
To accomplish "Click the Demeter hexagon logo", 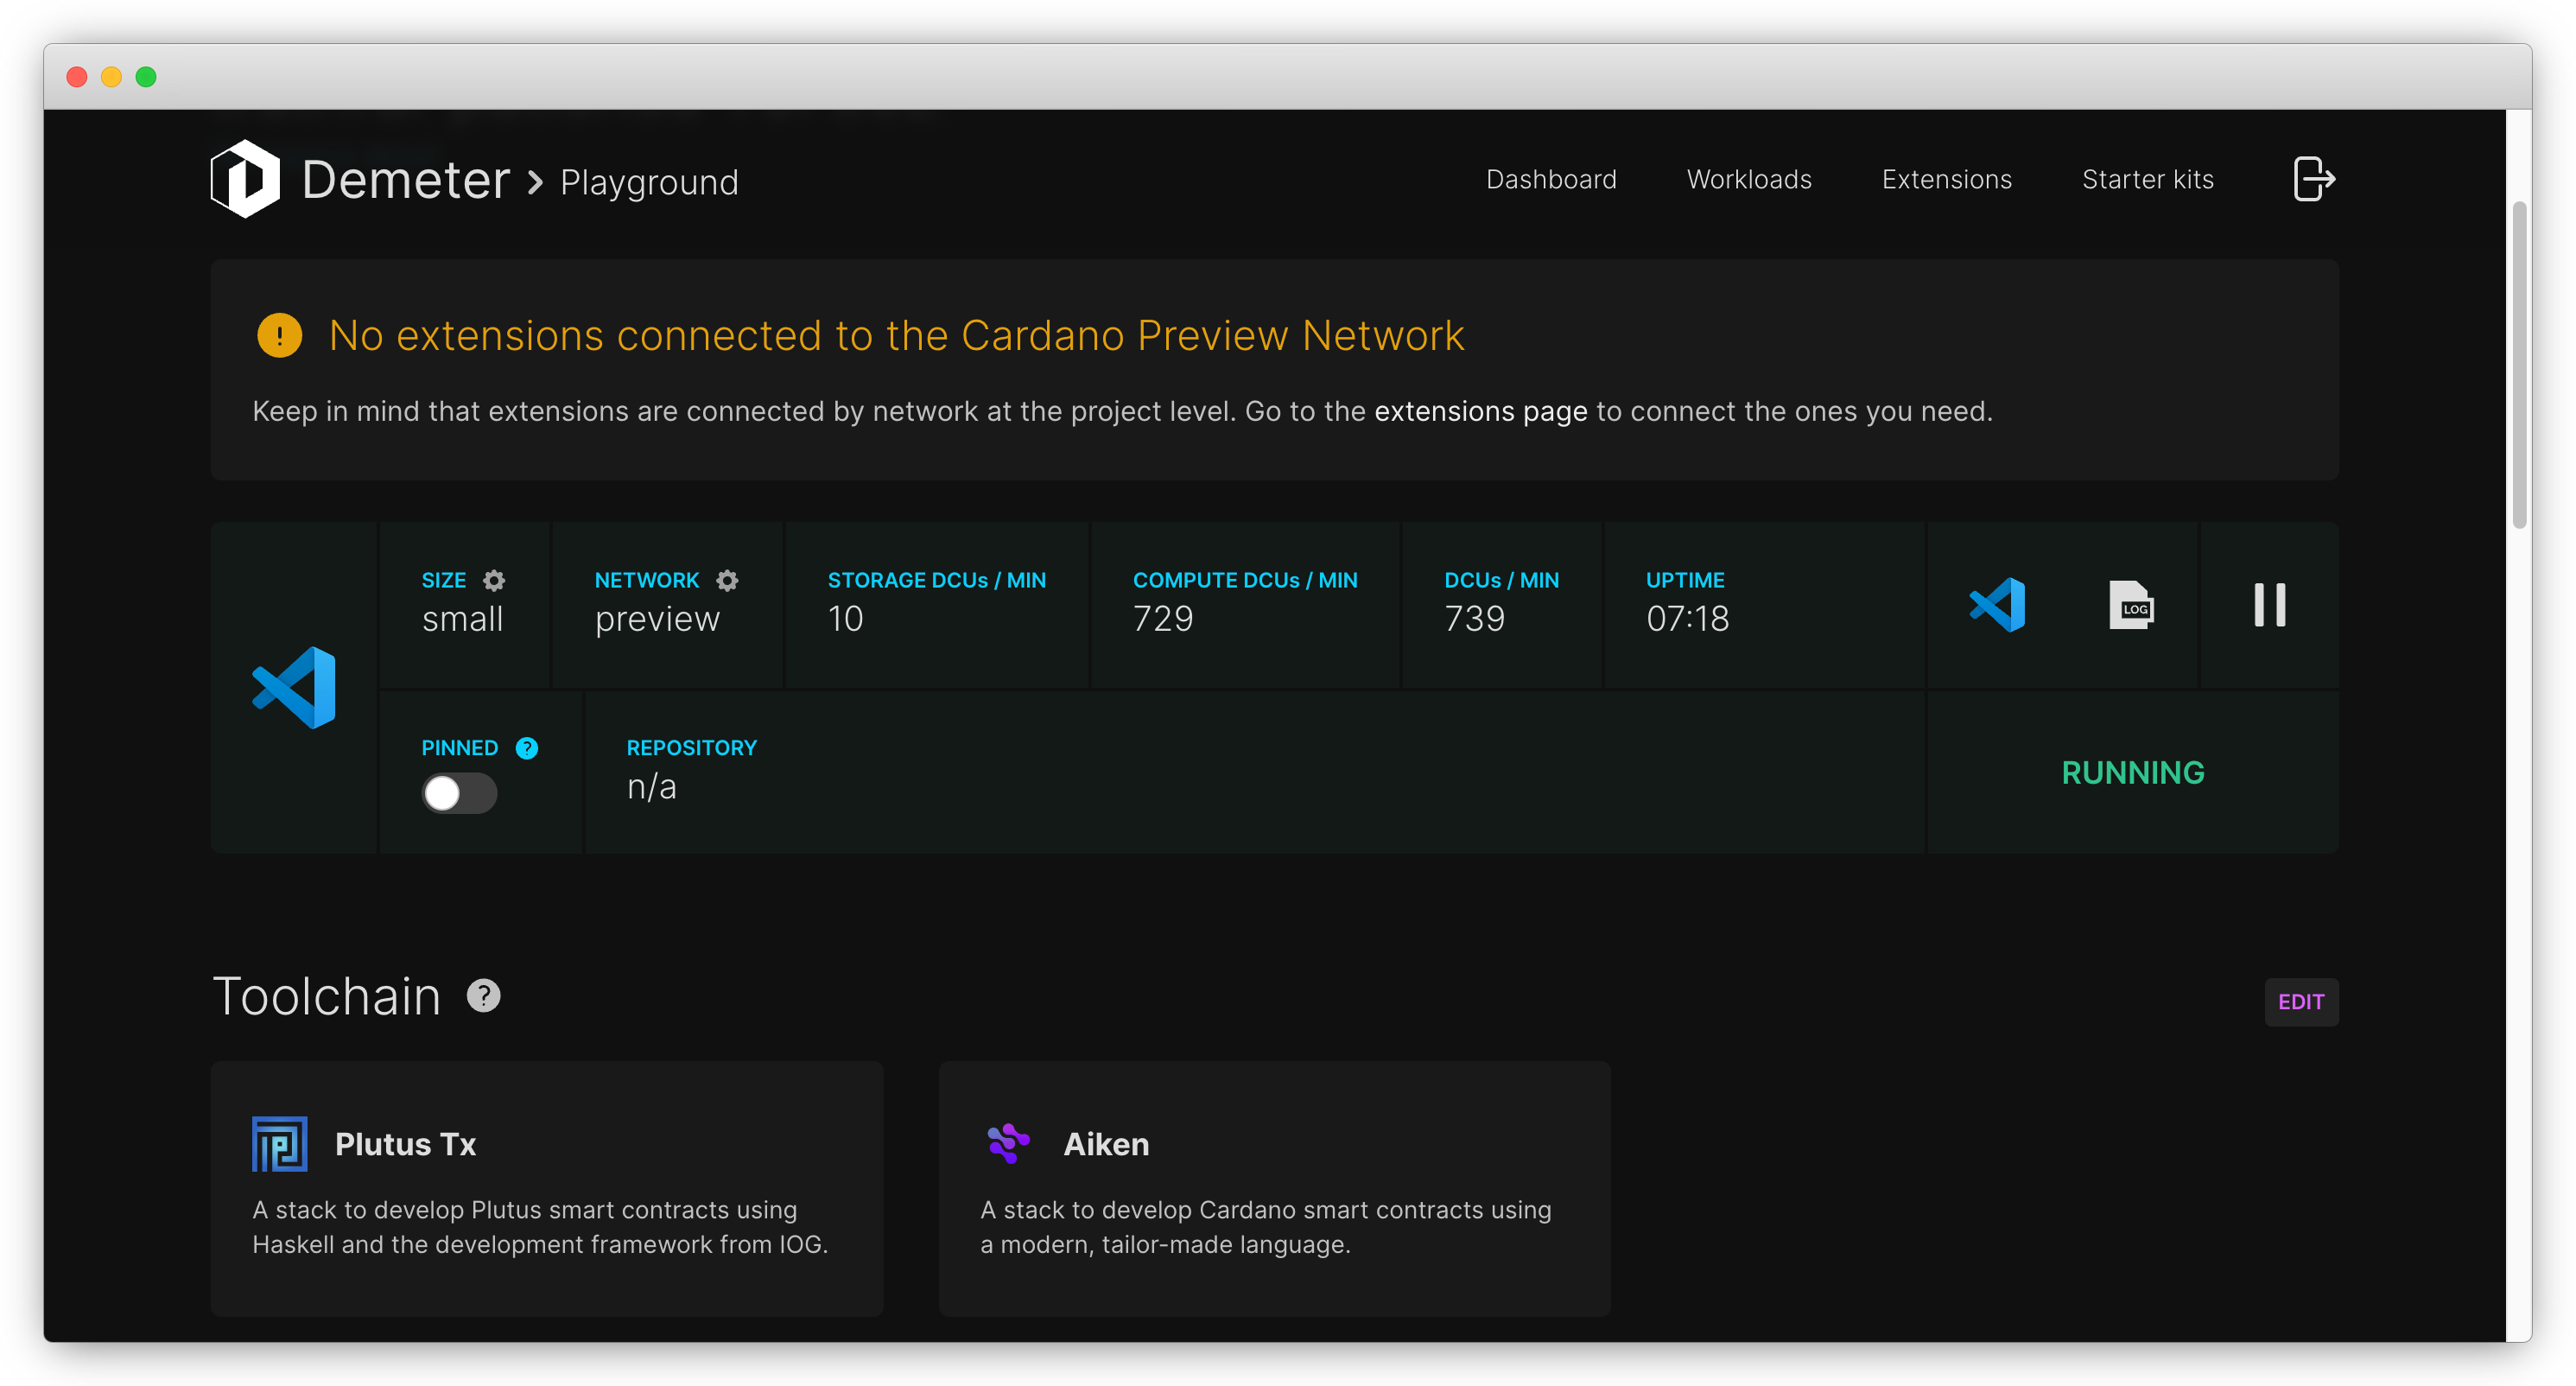I will (245, 179).
